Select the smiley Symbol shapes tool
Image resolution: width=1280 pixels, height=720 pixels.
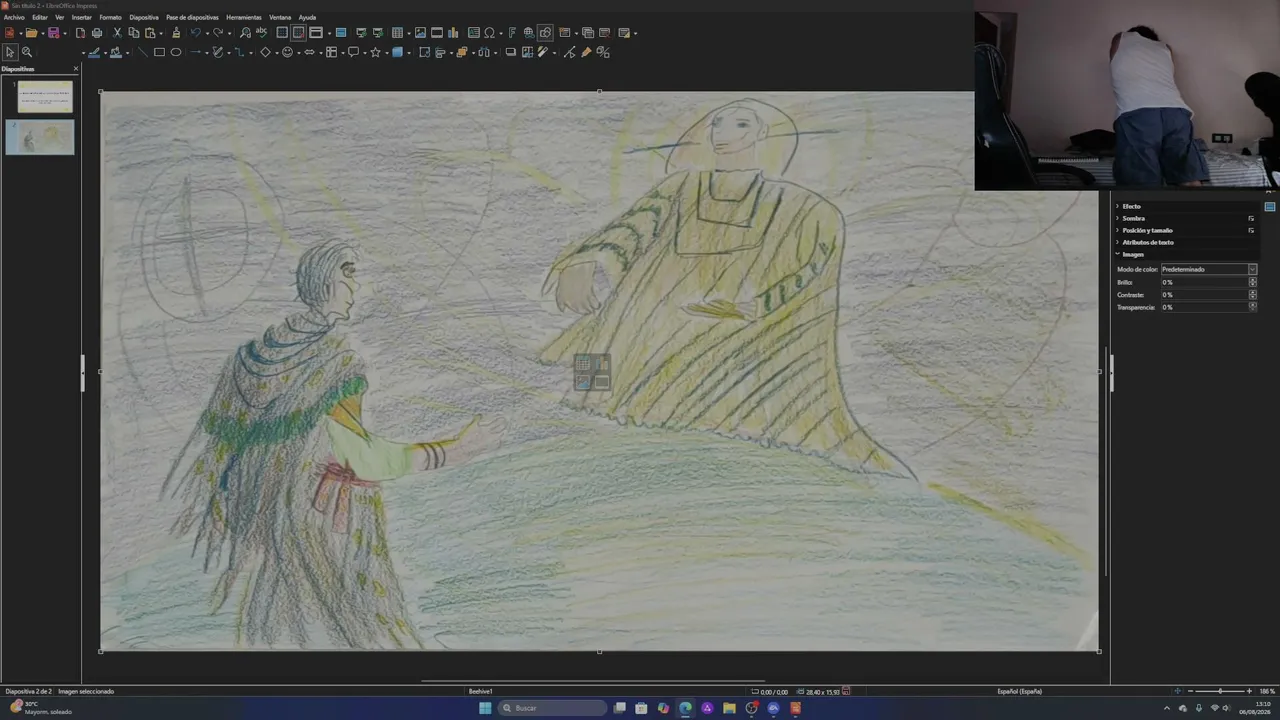coord(287,52)
